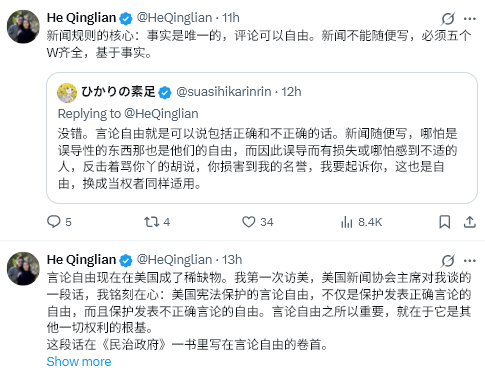Click reply icon on first tweet

click(54, 222)
